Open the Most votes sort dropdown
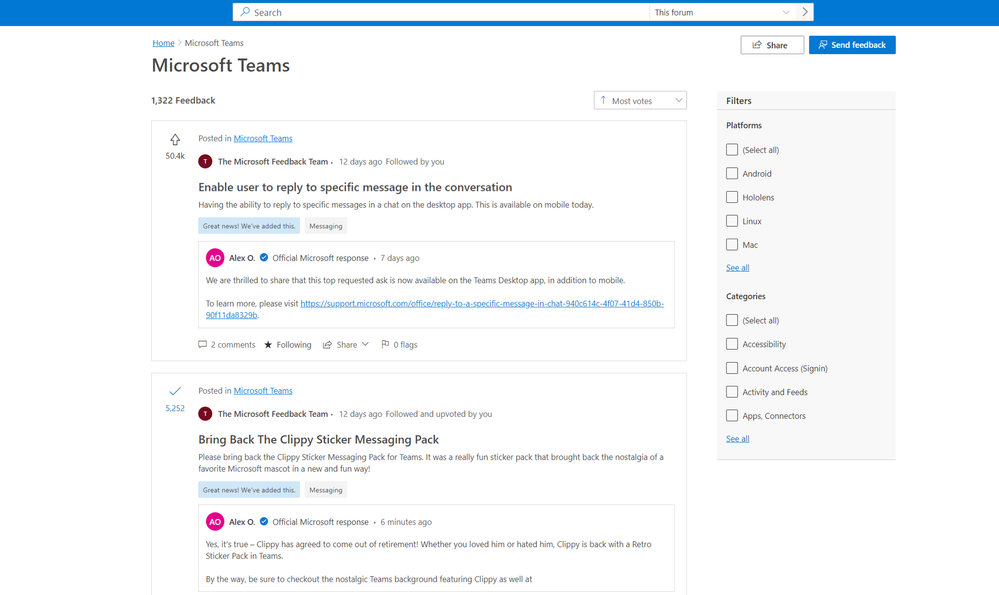The height and width of the screenshot is (595, 999). 640,101
